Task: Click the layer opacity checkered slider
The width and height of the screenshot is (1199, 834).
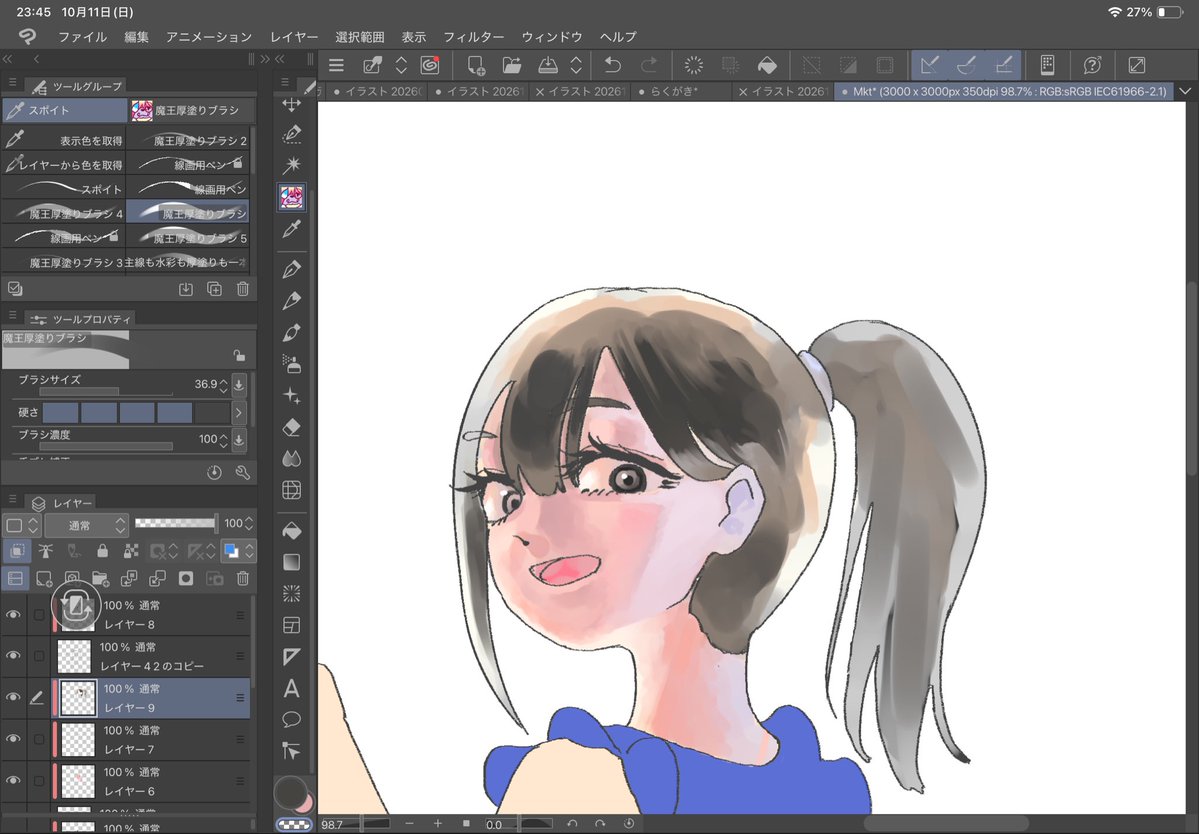Action: 176,524
